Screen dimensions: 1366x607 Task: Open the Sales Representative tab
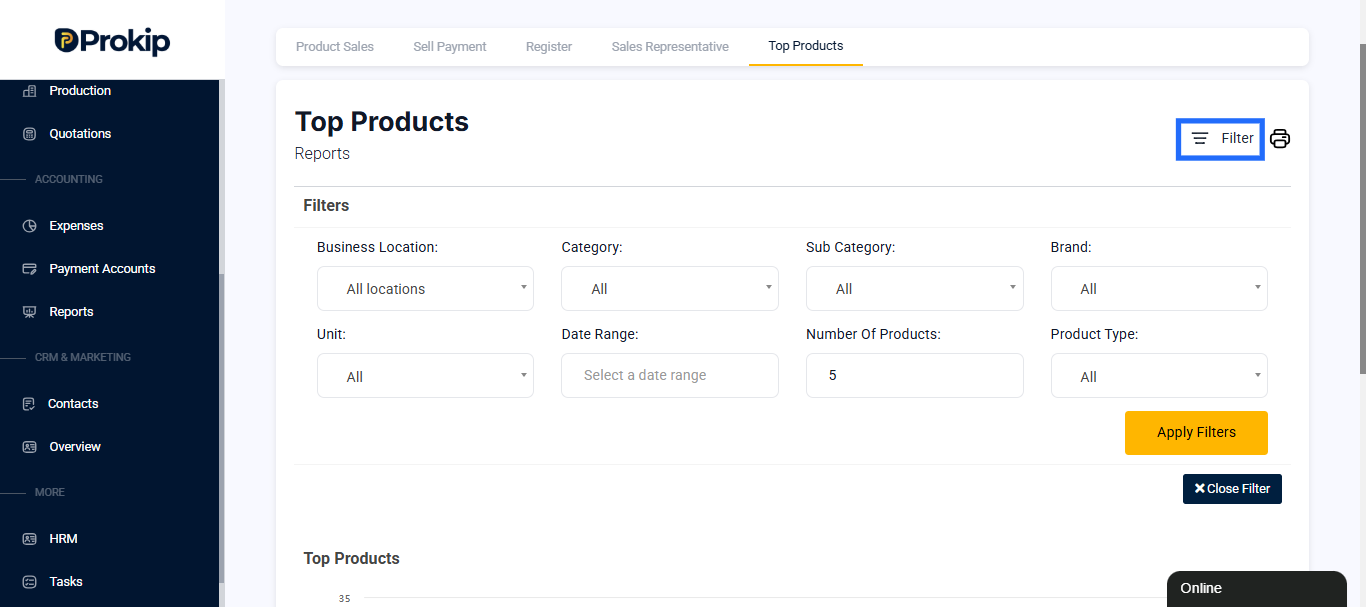click(x=670, y=47)
